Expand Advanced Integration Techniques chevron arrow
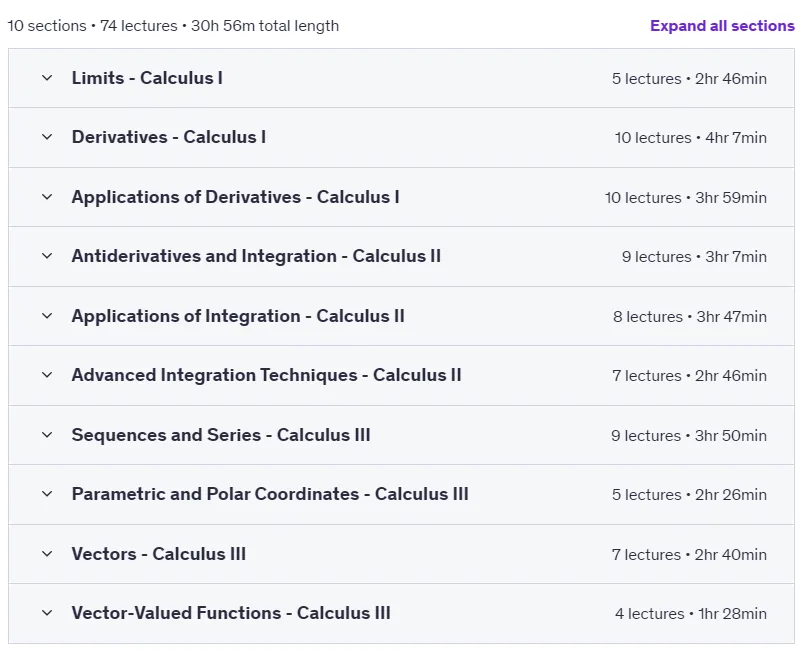 47,375
